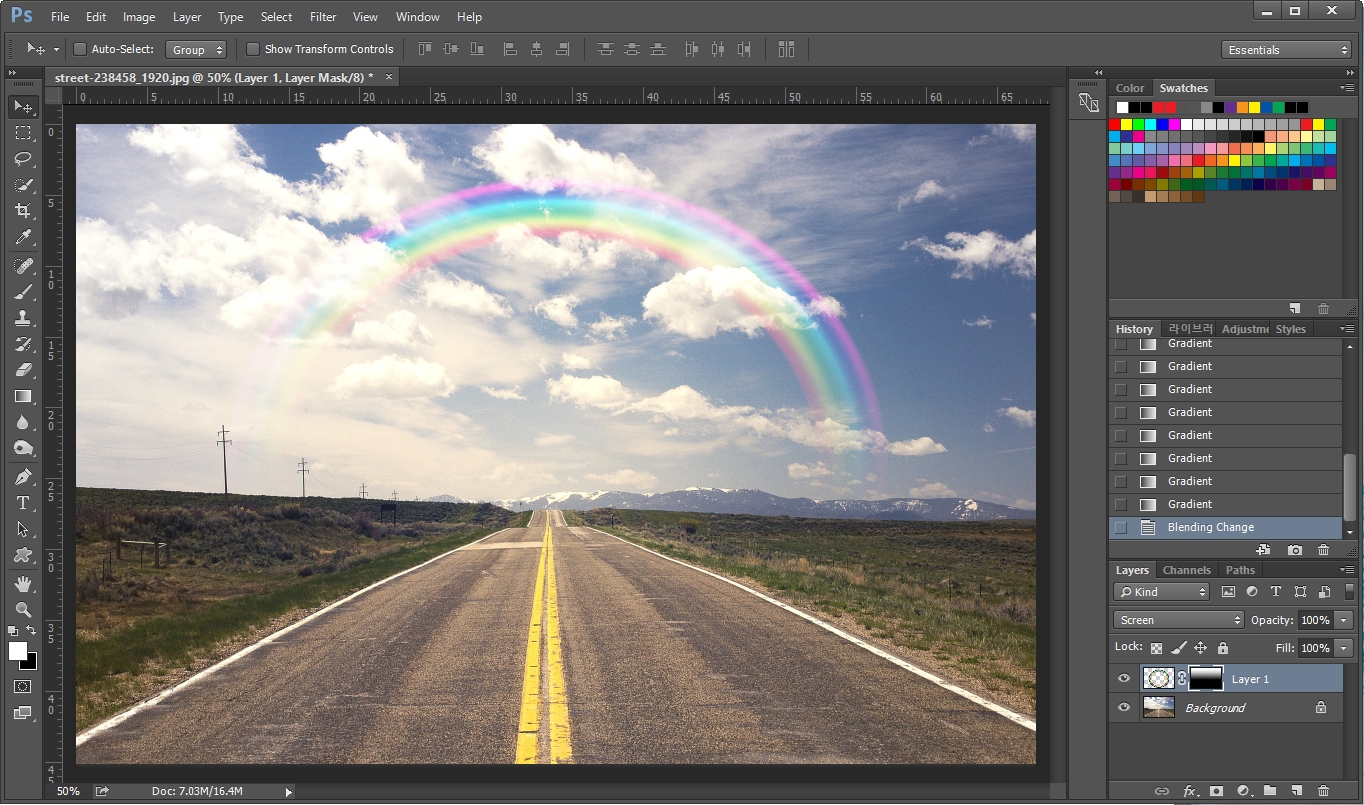Open the status bar Doc info arrow
1364x805 pixels.
point(288,792)
